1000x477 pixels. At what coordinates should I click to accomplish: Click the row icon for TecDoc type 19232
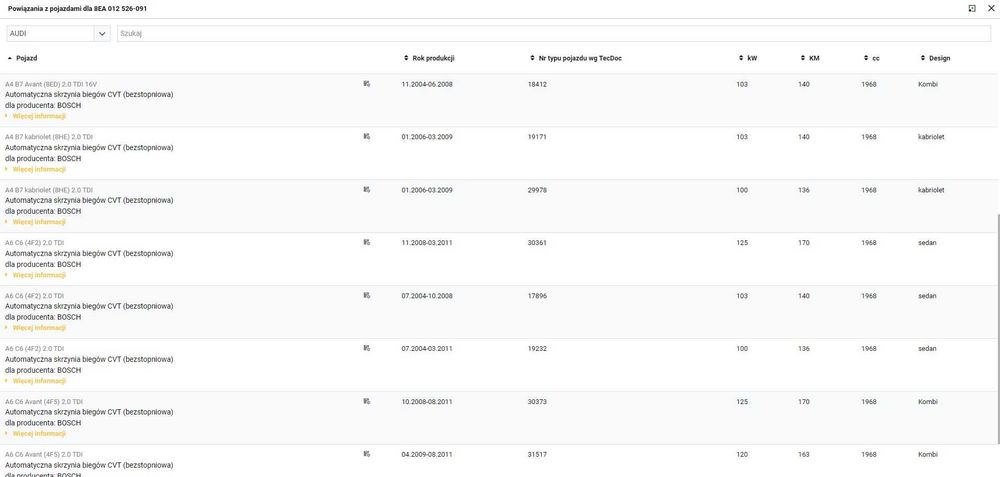(367, 349)
